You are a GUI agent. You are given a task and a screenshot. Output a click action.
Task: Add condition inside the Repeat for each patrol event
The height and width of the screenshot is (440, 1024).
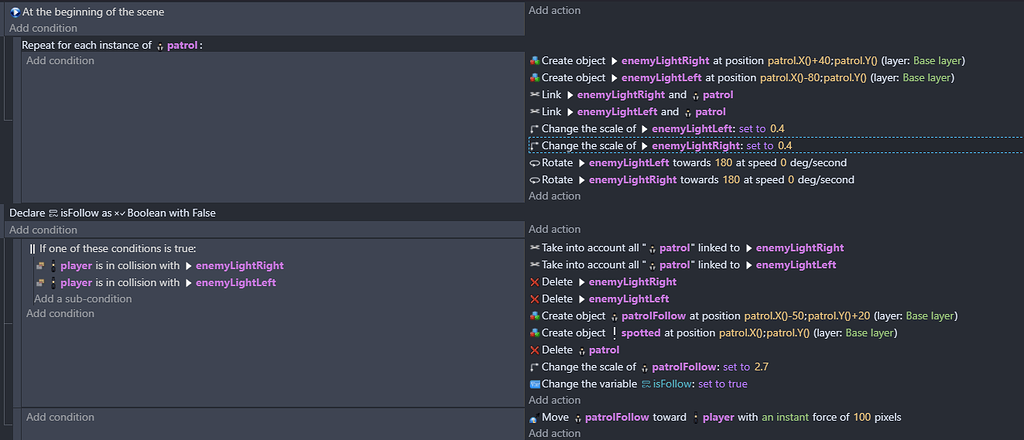pos(60,61)
